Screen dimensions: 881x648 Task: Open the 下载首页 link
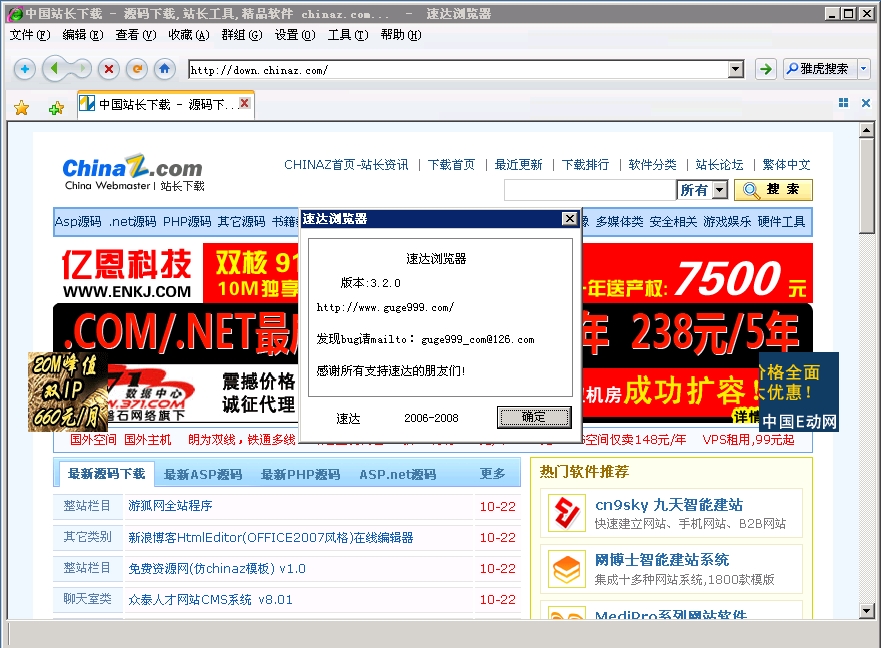[451, 165]
